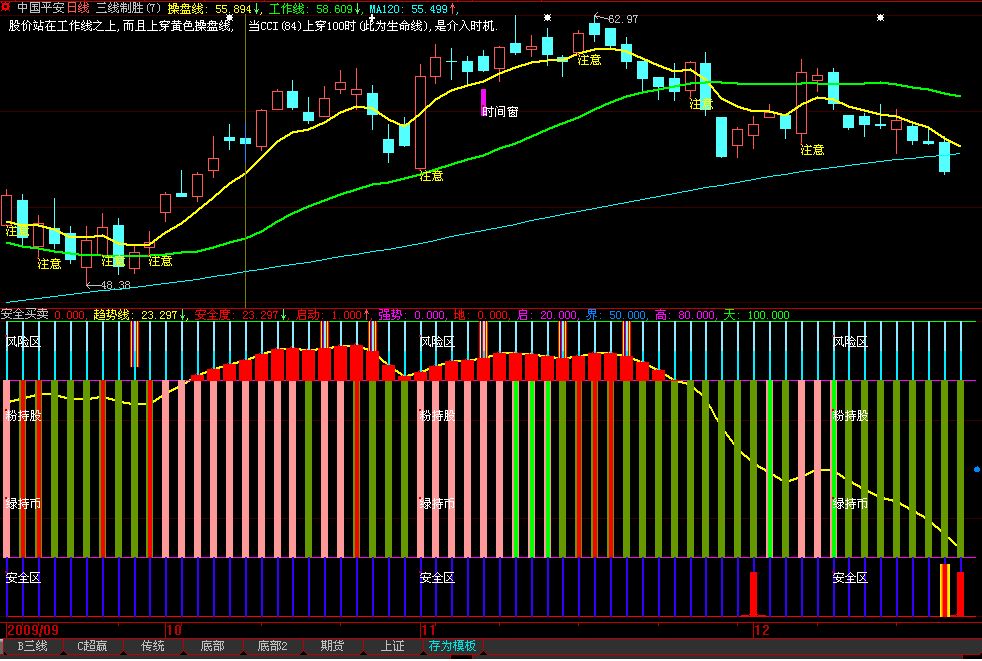
Task: Click the 10 month marker on the time axis
Action: (174, 630)
